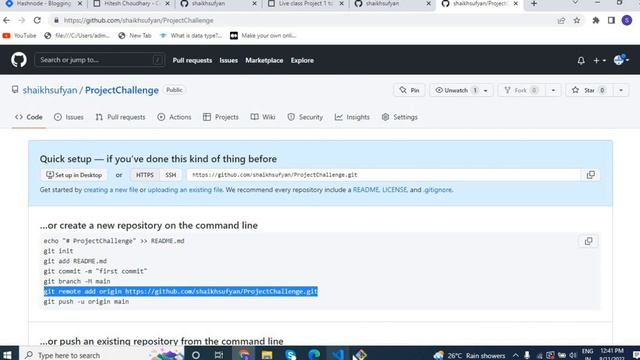This screenshot has width=640, height=360.
Task: Open Visual Studio Code from the taskbar
Action: click(338, 354)
